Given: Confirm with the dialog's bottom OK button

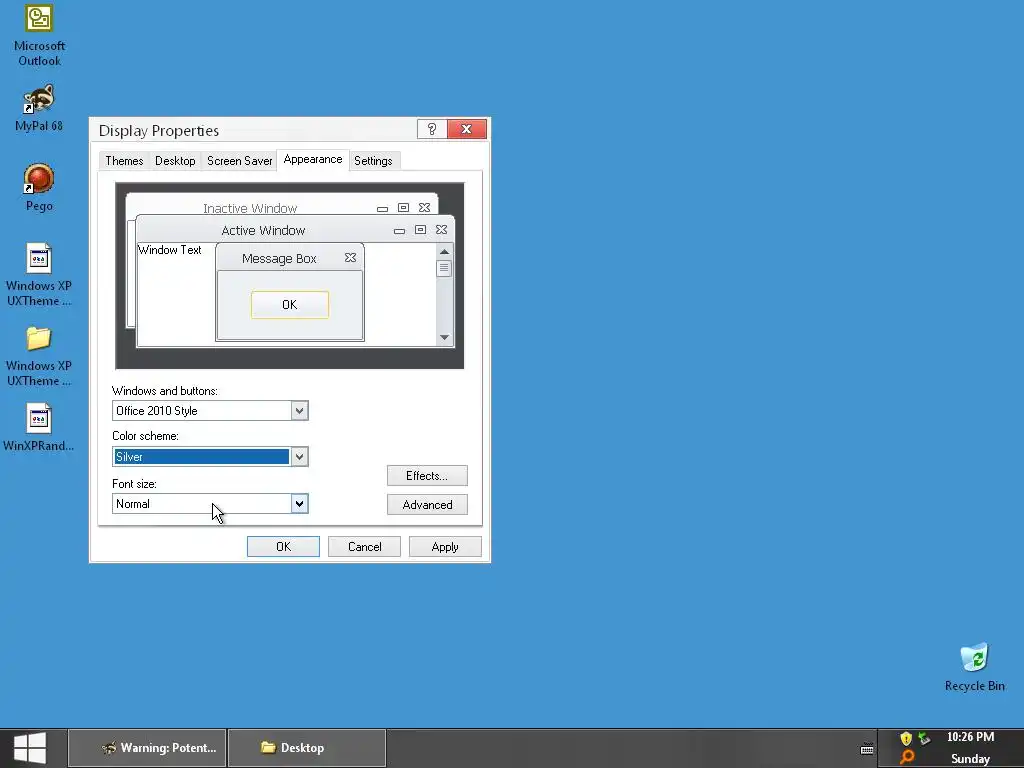Looking at the screenshot, I should click(283, 547).
